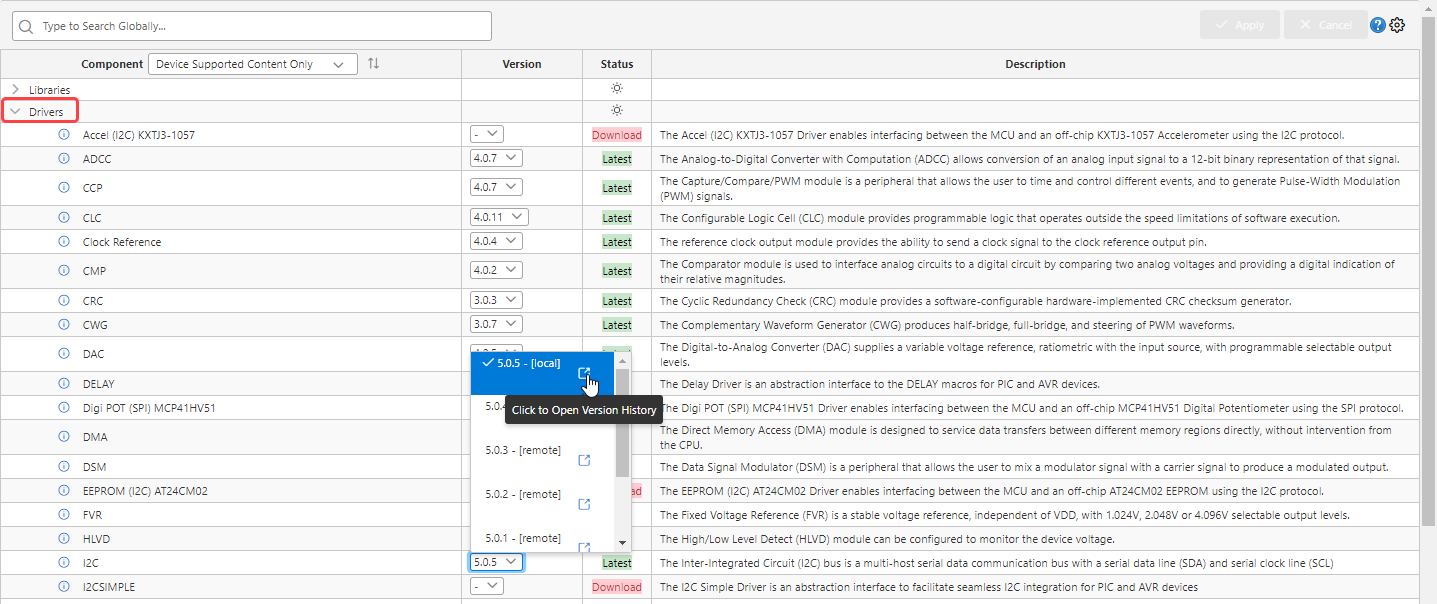Click the component sort arrows icon
1437x604 pixels.
pyautogui.click(x=373, y=64)
